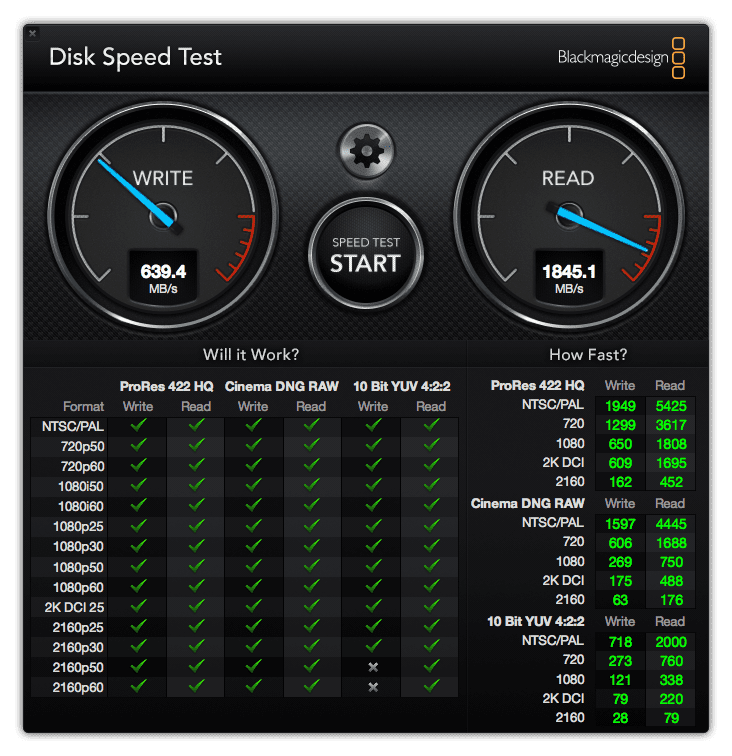Click 1080p50 ProRes 422 HQ read checkmark
732x756 pixels.
pyautogui.click(x=196, y=566)
